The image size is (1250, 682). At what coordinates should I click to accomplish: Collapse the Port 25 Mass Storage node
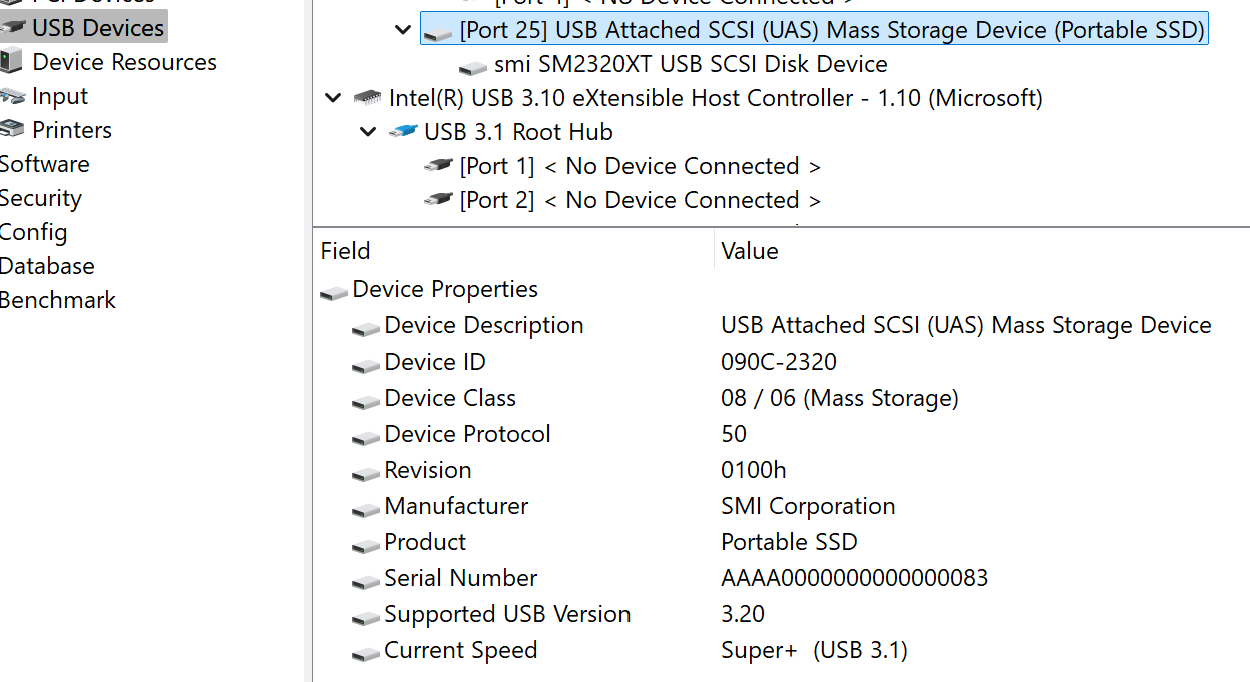(x=403, y=30)
